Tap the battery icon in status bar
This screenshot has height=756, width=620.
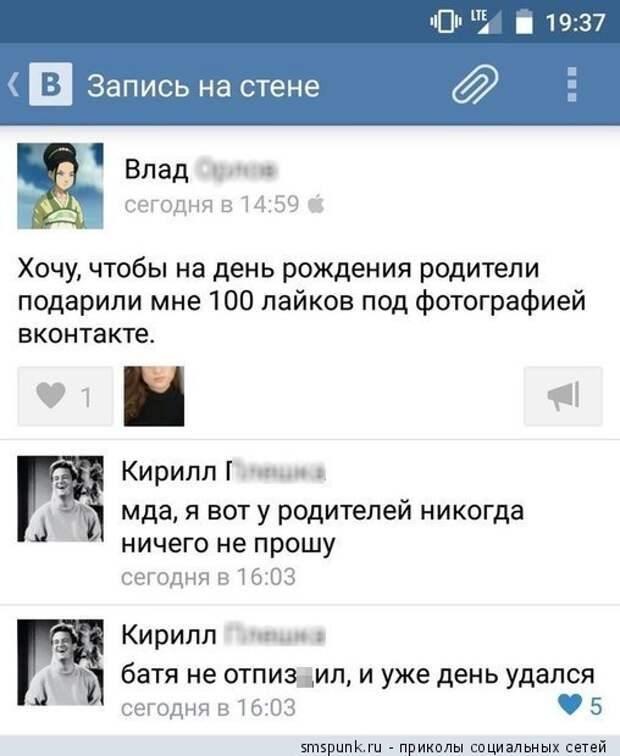tap(525, 22)
